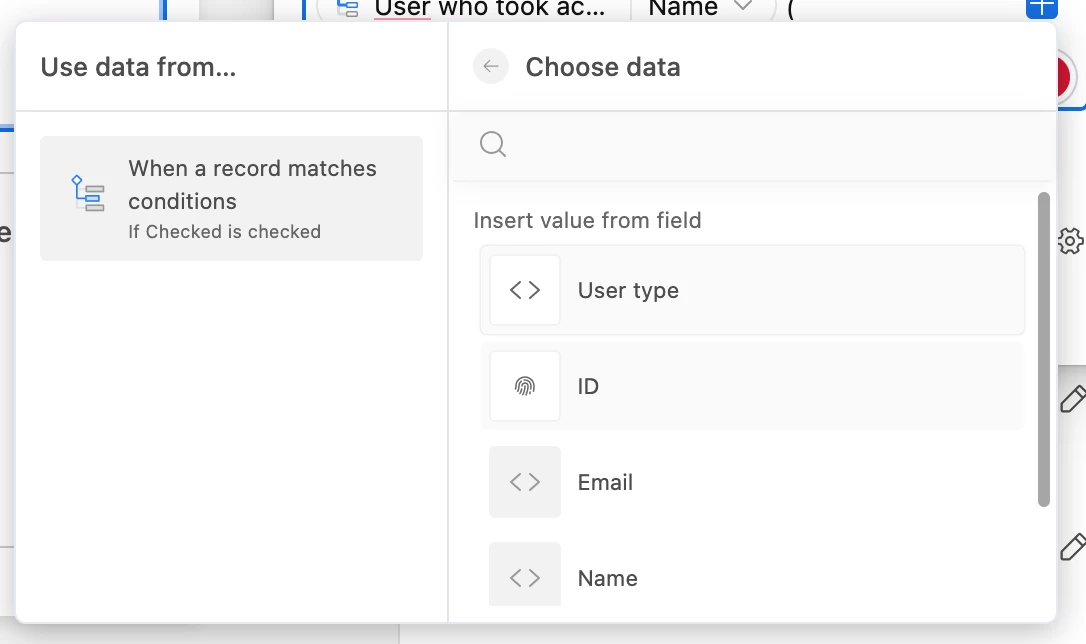Click the field list scrollbar
The image size is (1086, 644).
pos(1044,350)
